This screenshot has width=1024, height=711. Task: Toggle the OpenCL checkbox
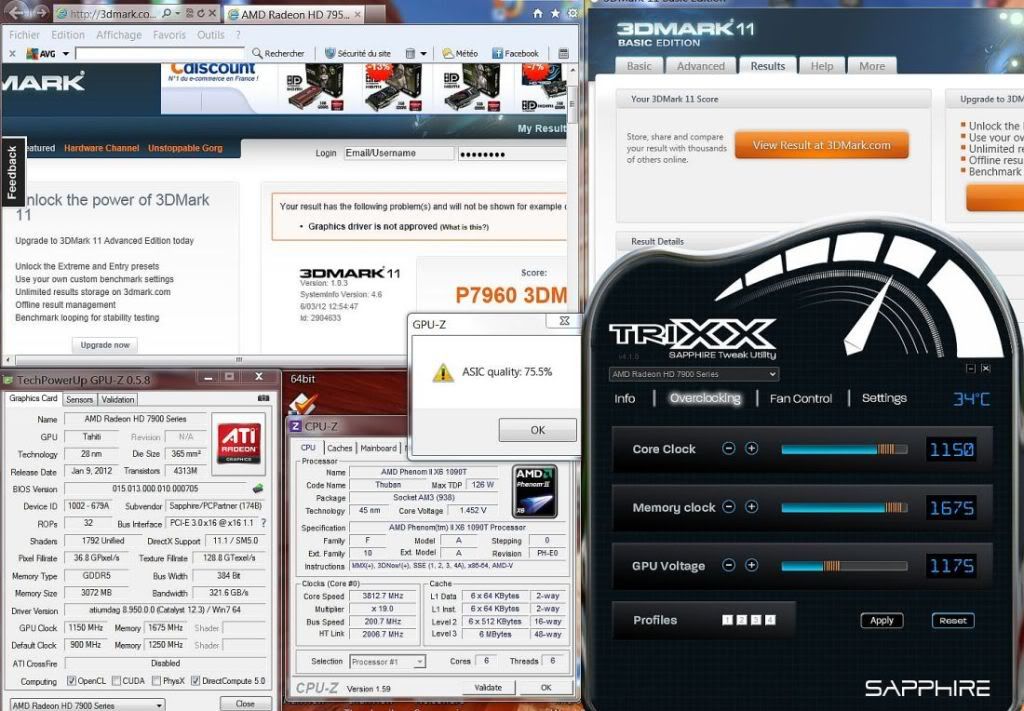point(71,681)
